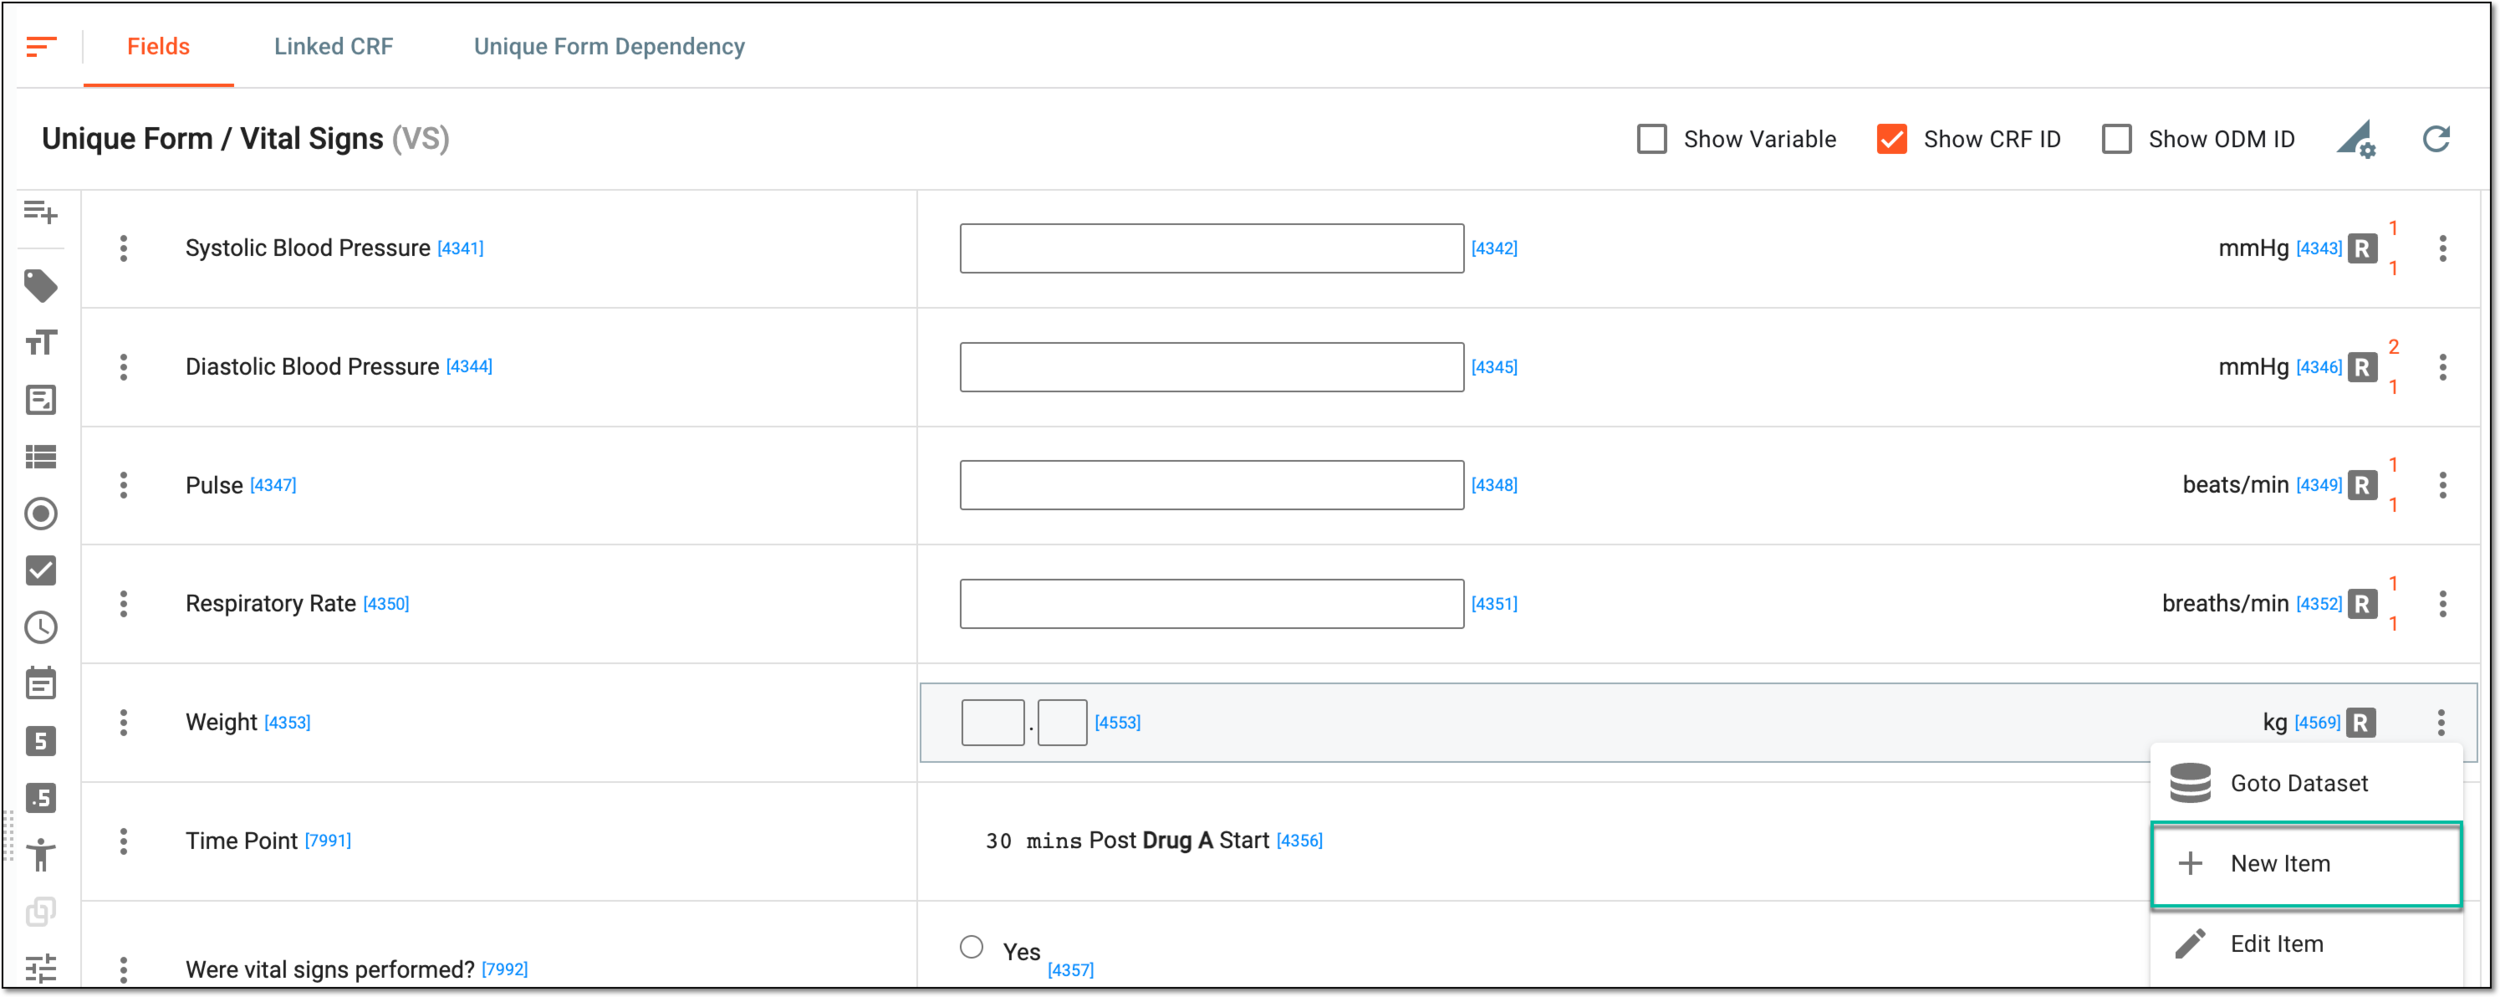Click CRF ID link [4553] beside Weight boxes
Screen dimensions: 2500x997
1118,722
